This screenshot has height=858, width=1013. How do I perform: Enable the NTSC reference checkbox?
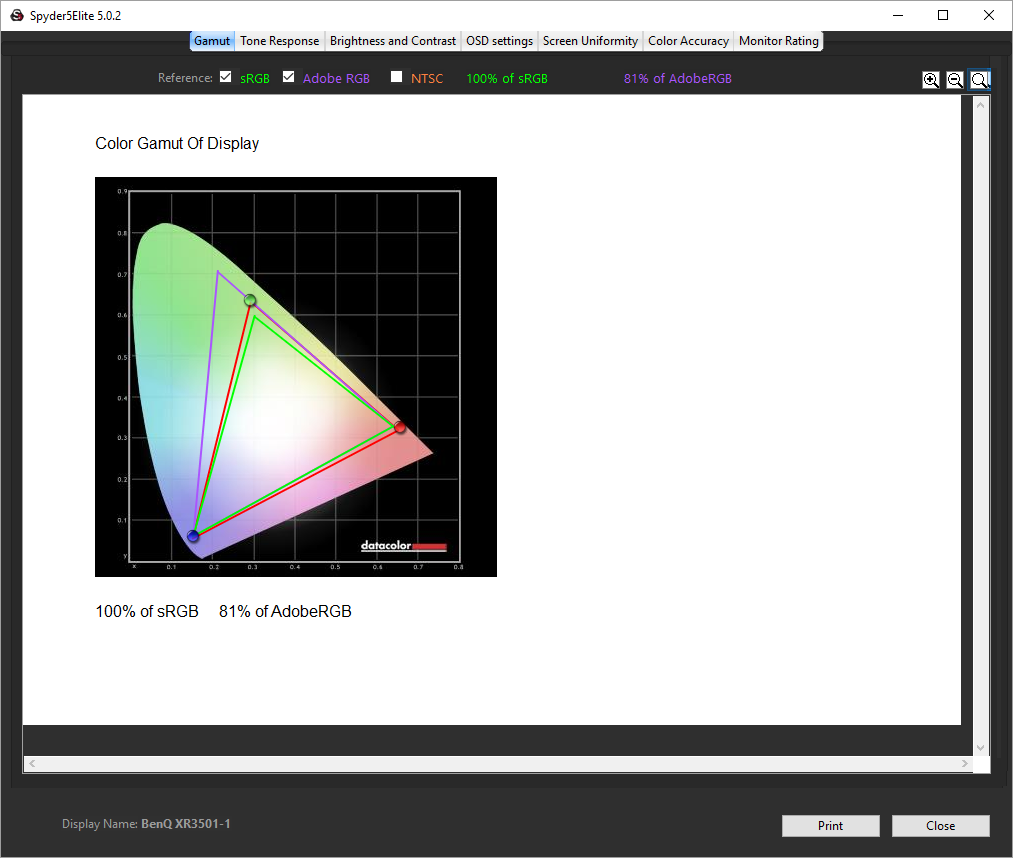(x=397, y=77)
